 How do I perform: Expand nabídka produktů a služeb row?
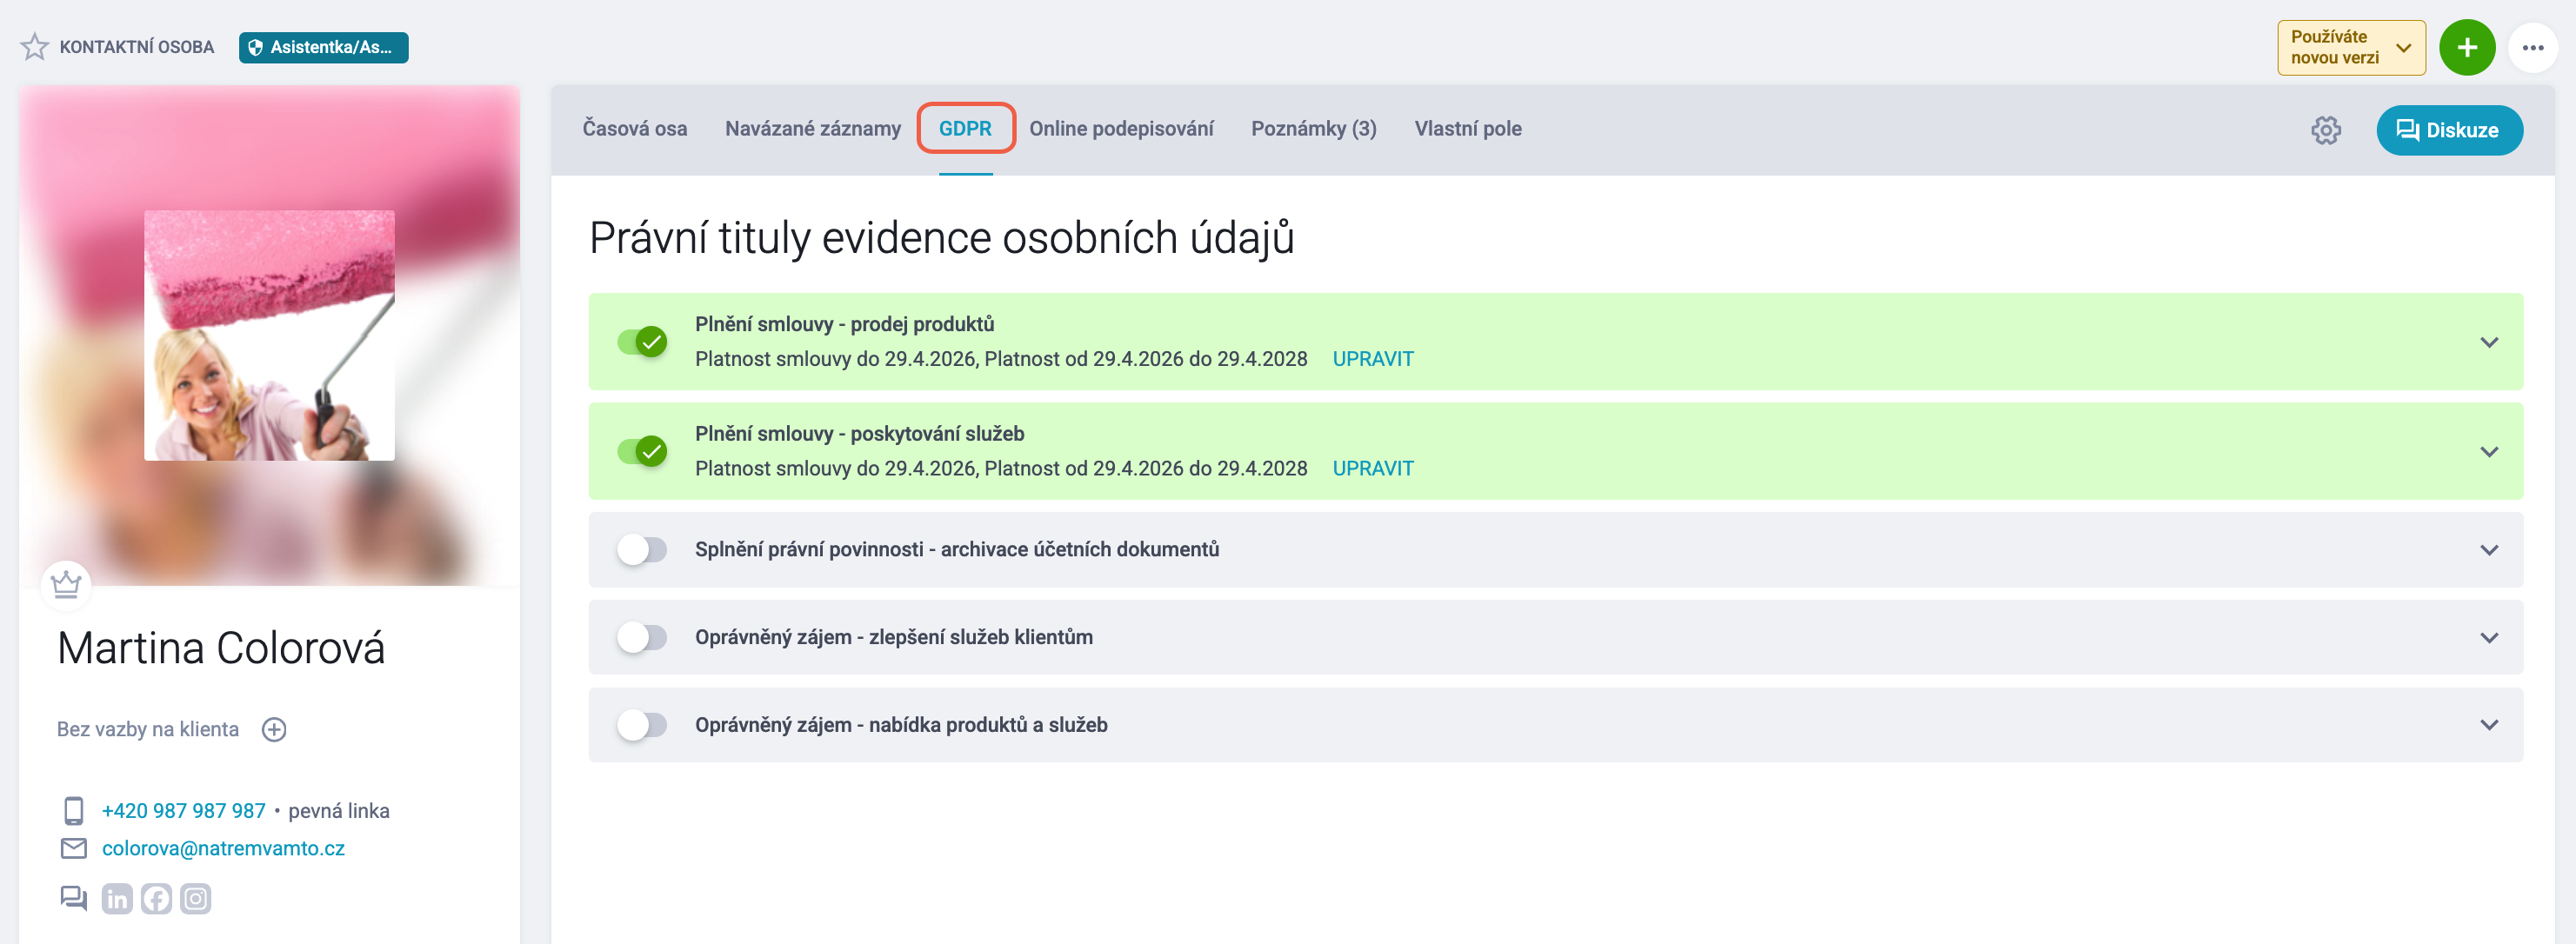point(2488,725)
